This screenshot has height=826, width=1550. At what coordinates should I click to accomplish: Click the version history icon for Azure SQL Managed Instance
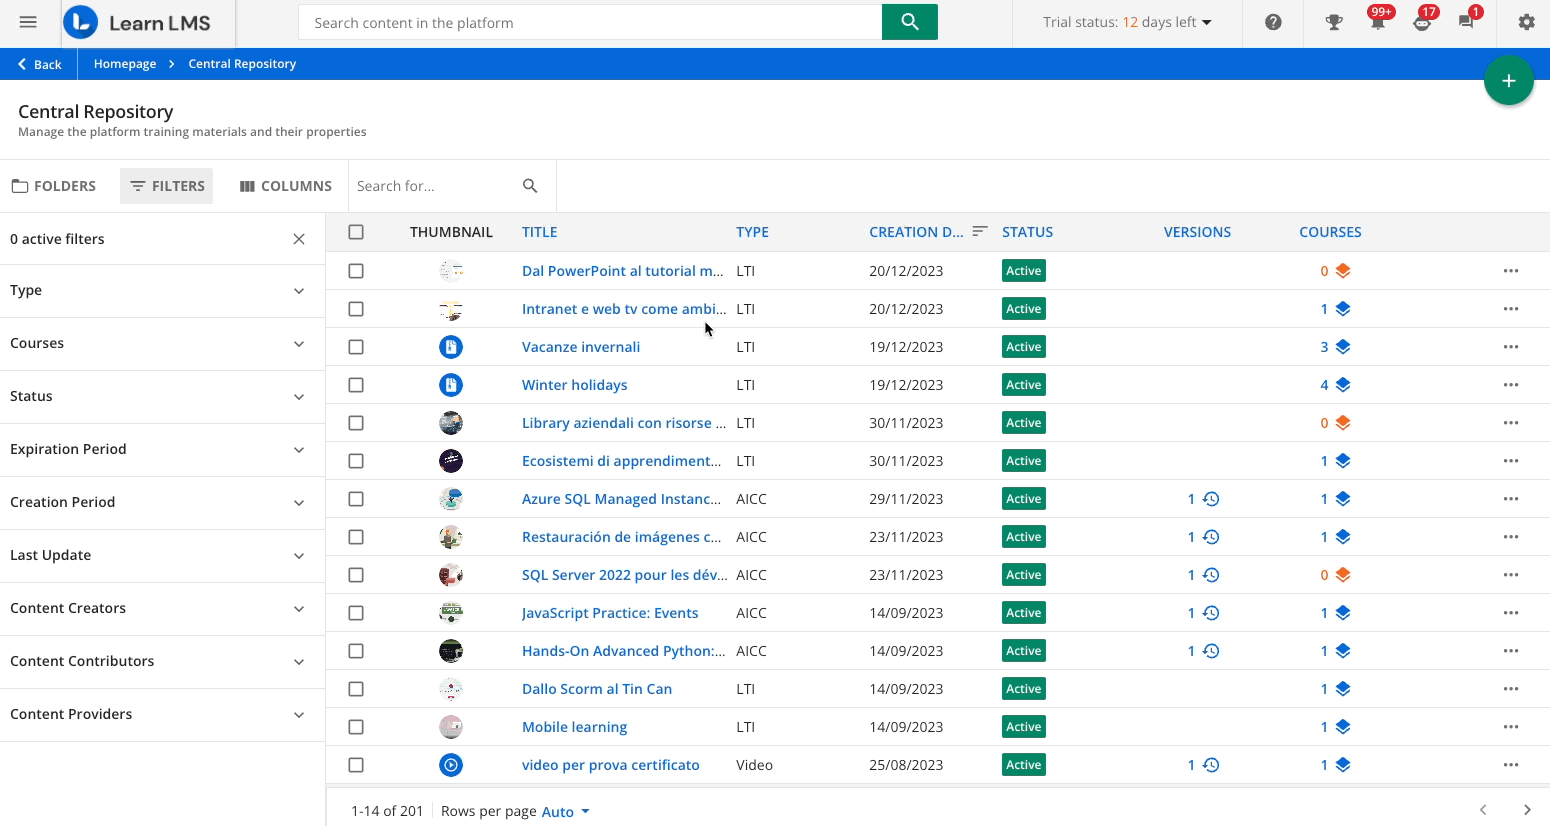[1211, 498]
